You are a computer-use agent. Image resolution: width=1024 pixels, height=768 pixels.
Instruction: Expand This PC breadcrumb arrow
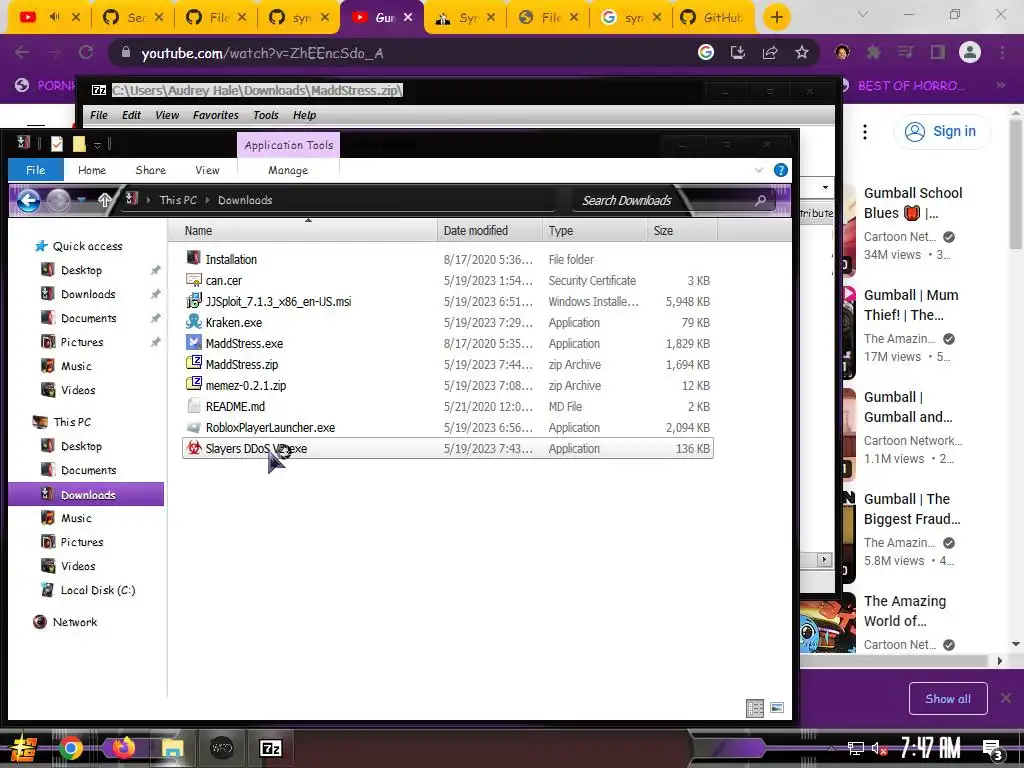click(208, 200)
